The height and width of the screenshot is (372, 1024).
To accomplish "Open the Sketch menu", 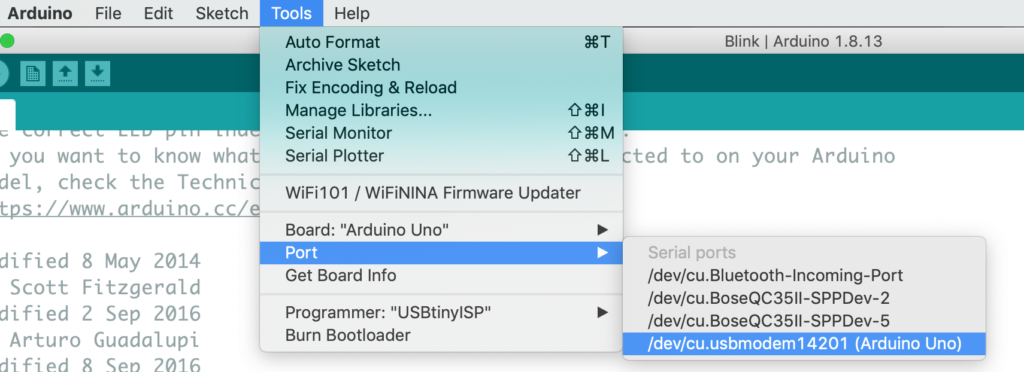I will [x=222, y=13].
